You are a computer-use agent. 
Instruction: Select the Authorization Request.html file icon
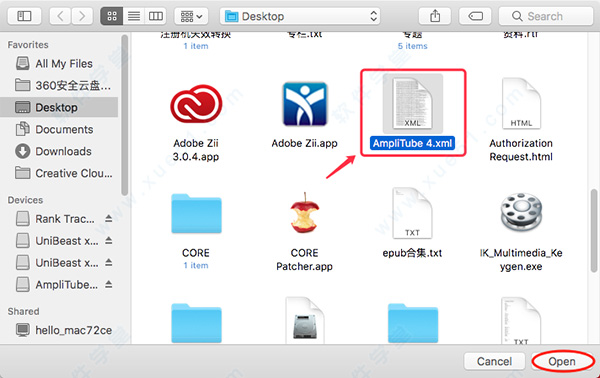tap(521, 104)
